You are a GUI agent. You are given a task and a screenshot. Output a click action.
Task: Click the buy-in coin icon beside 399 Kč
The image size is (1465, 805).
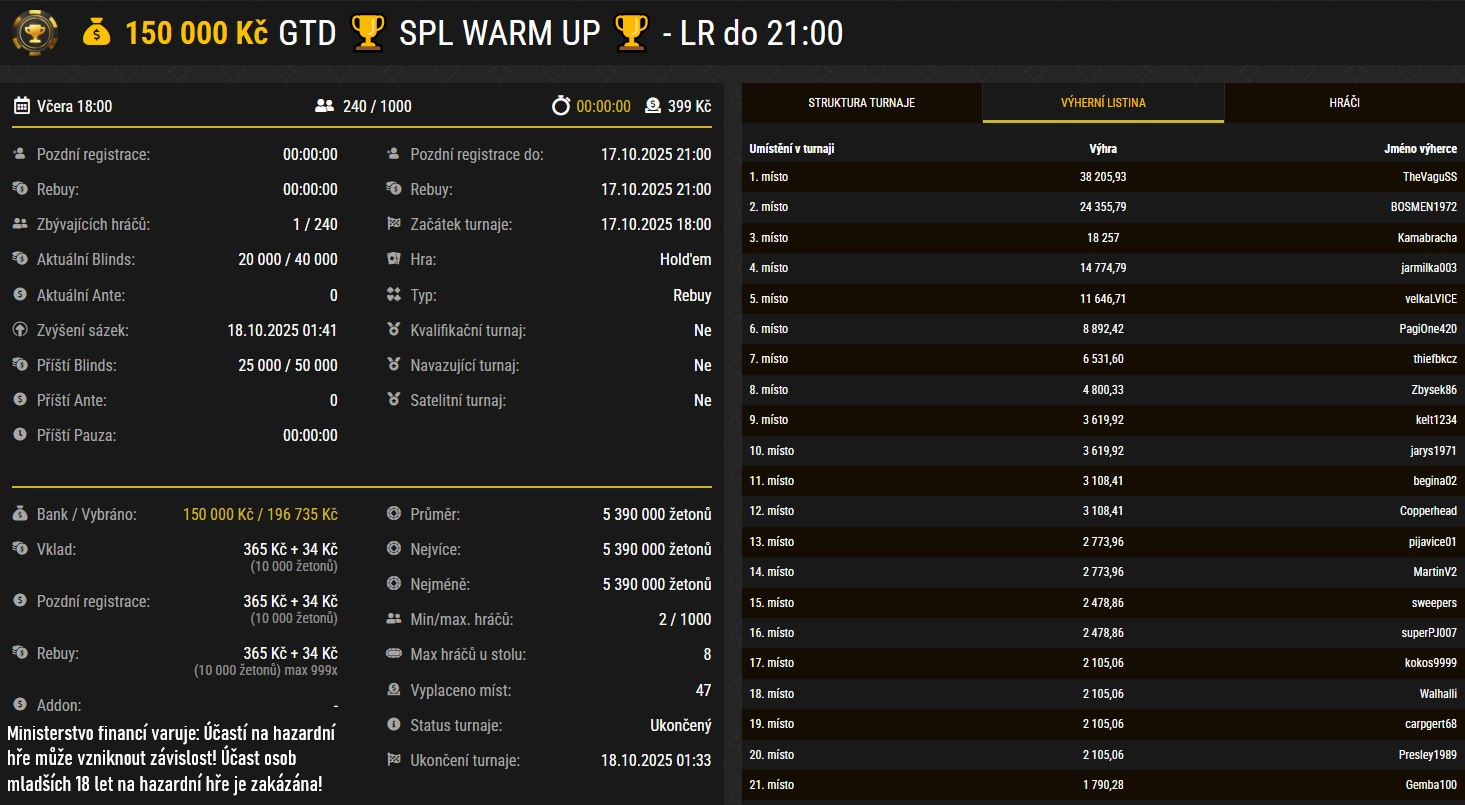click(653, 106)
